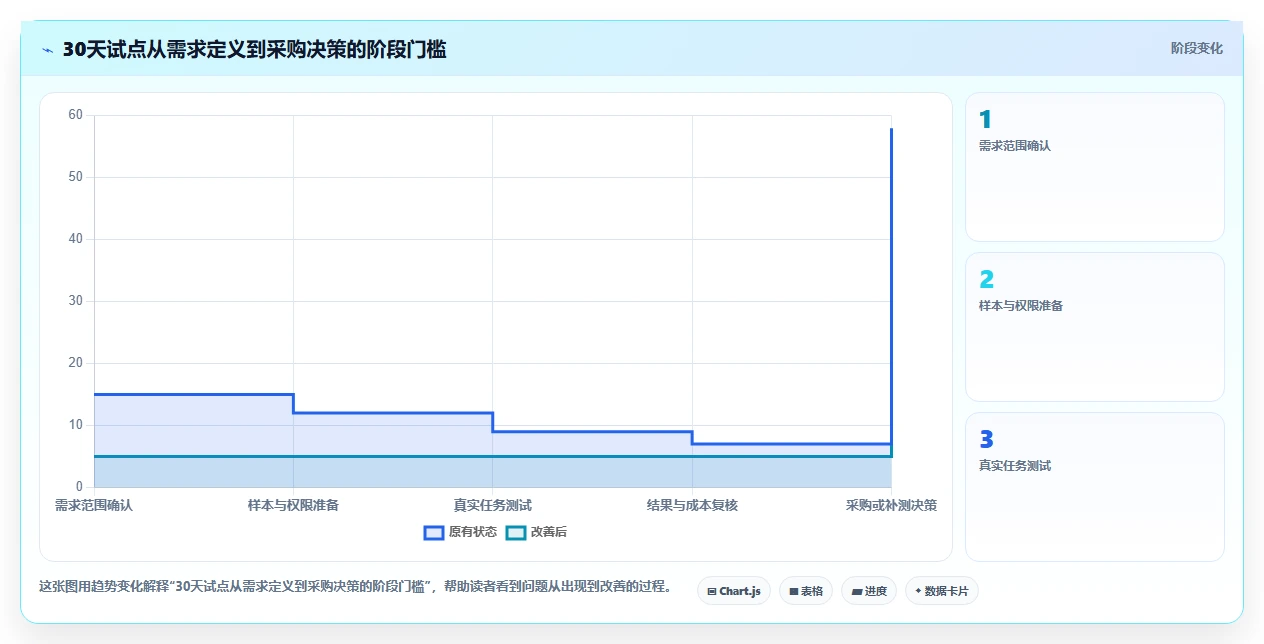This screenshot has height=644, width=1264.
Task: Click the lightning icon beside the title
Action: pyautogui.click(x=48, y=49)
